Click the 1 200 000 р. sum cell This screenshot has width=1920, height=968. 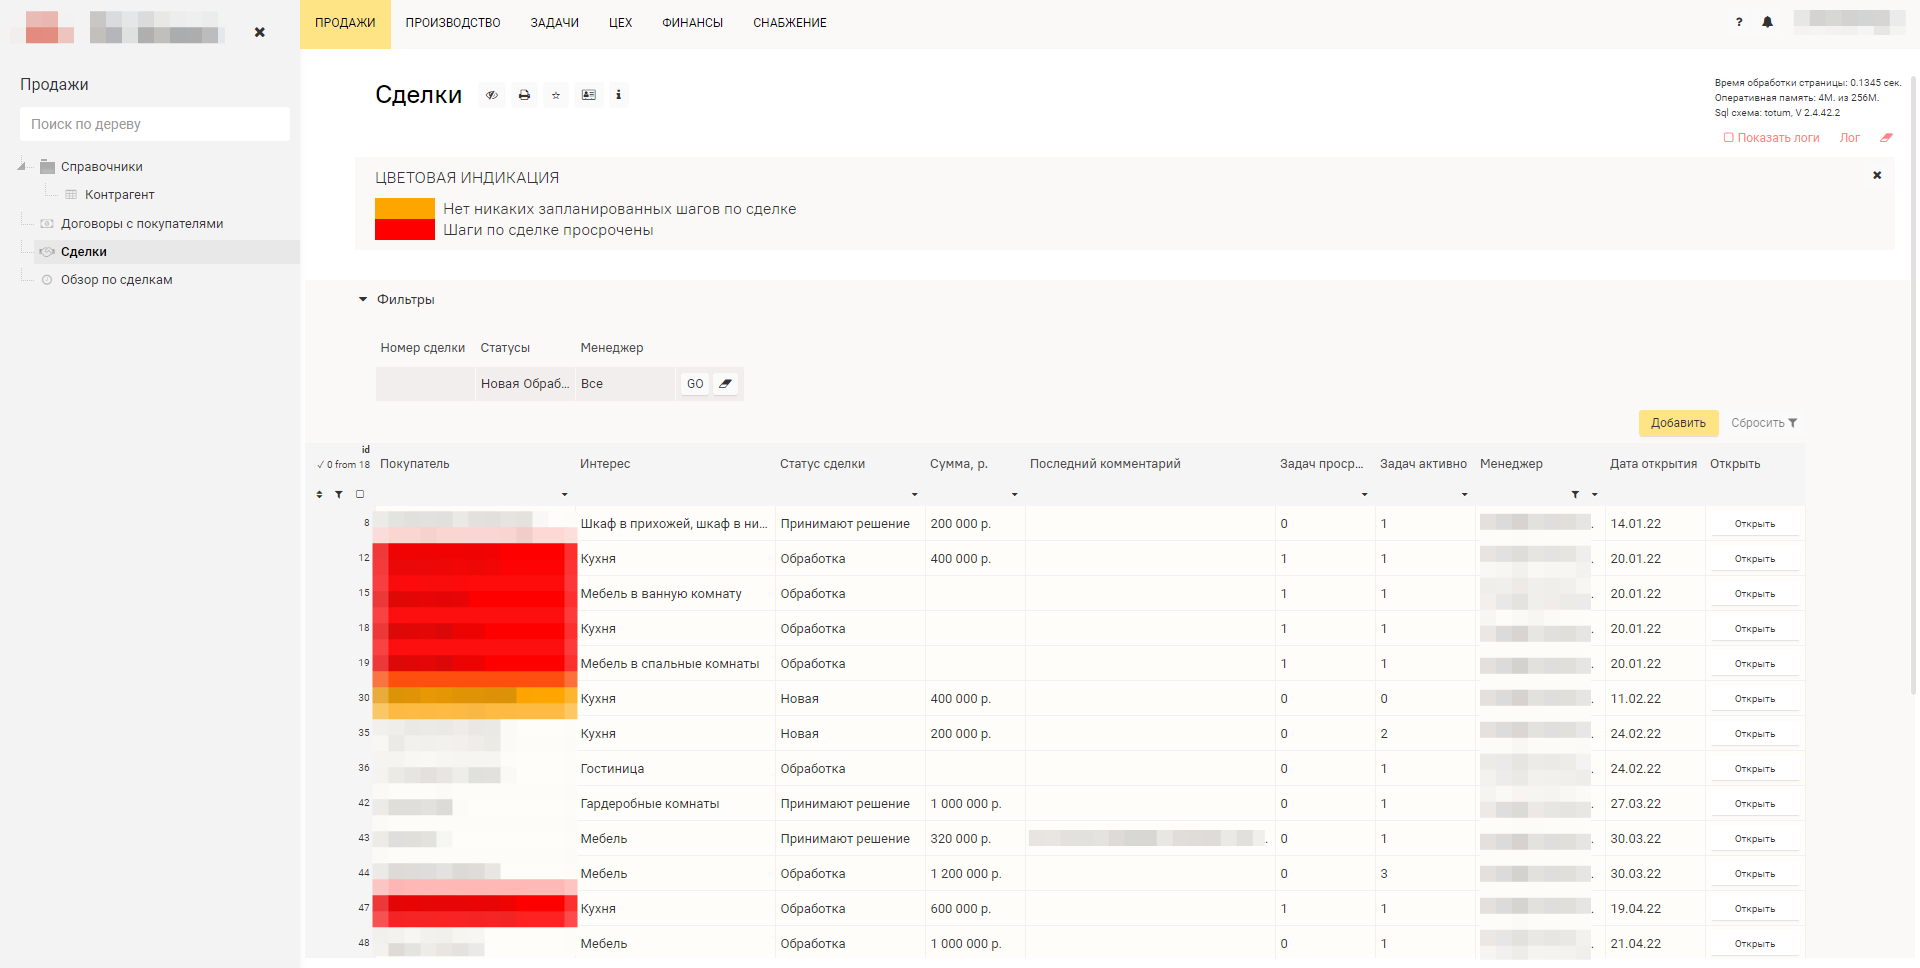pyautogui.click(x=975, y=874)
